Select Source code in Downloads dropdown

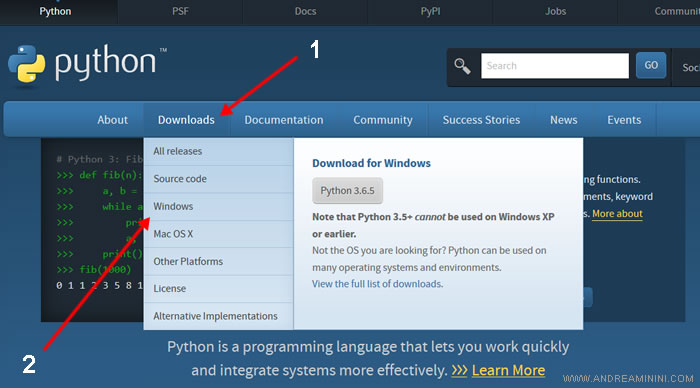[218, 179]
